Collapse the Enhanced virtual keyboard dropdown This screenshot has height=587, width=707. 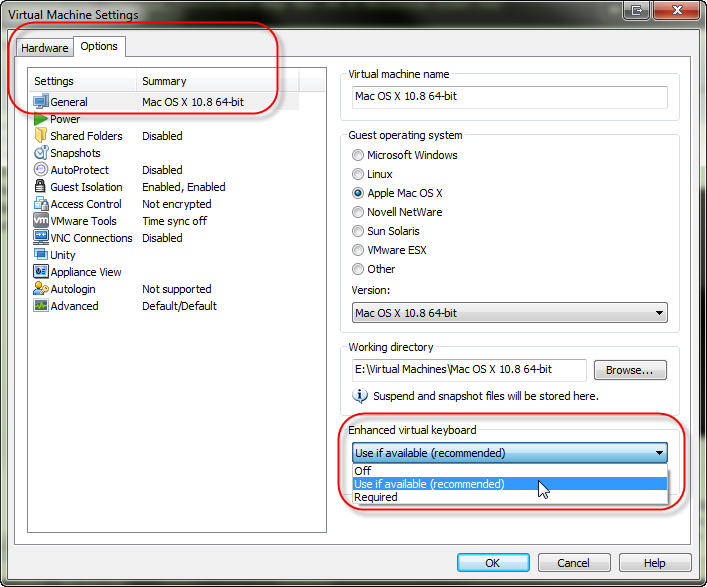510,453
